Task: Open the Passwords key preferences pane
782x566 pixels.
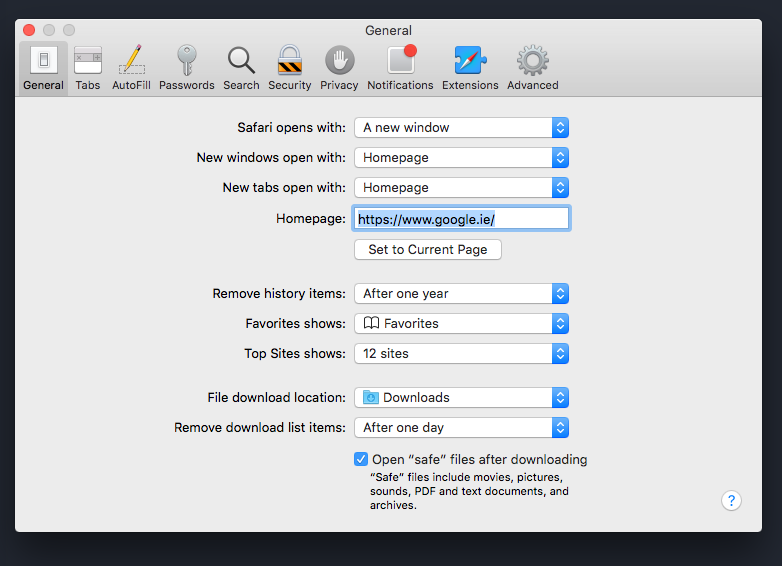Action: point(187,68)
